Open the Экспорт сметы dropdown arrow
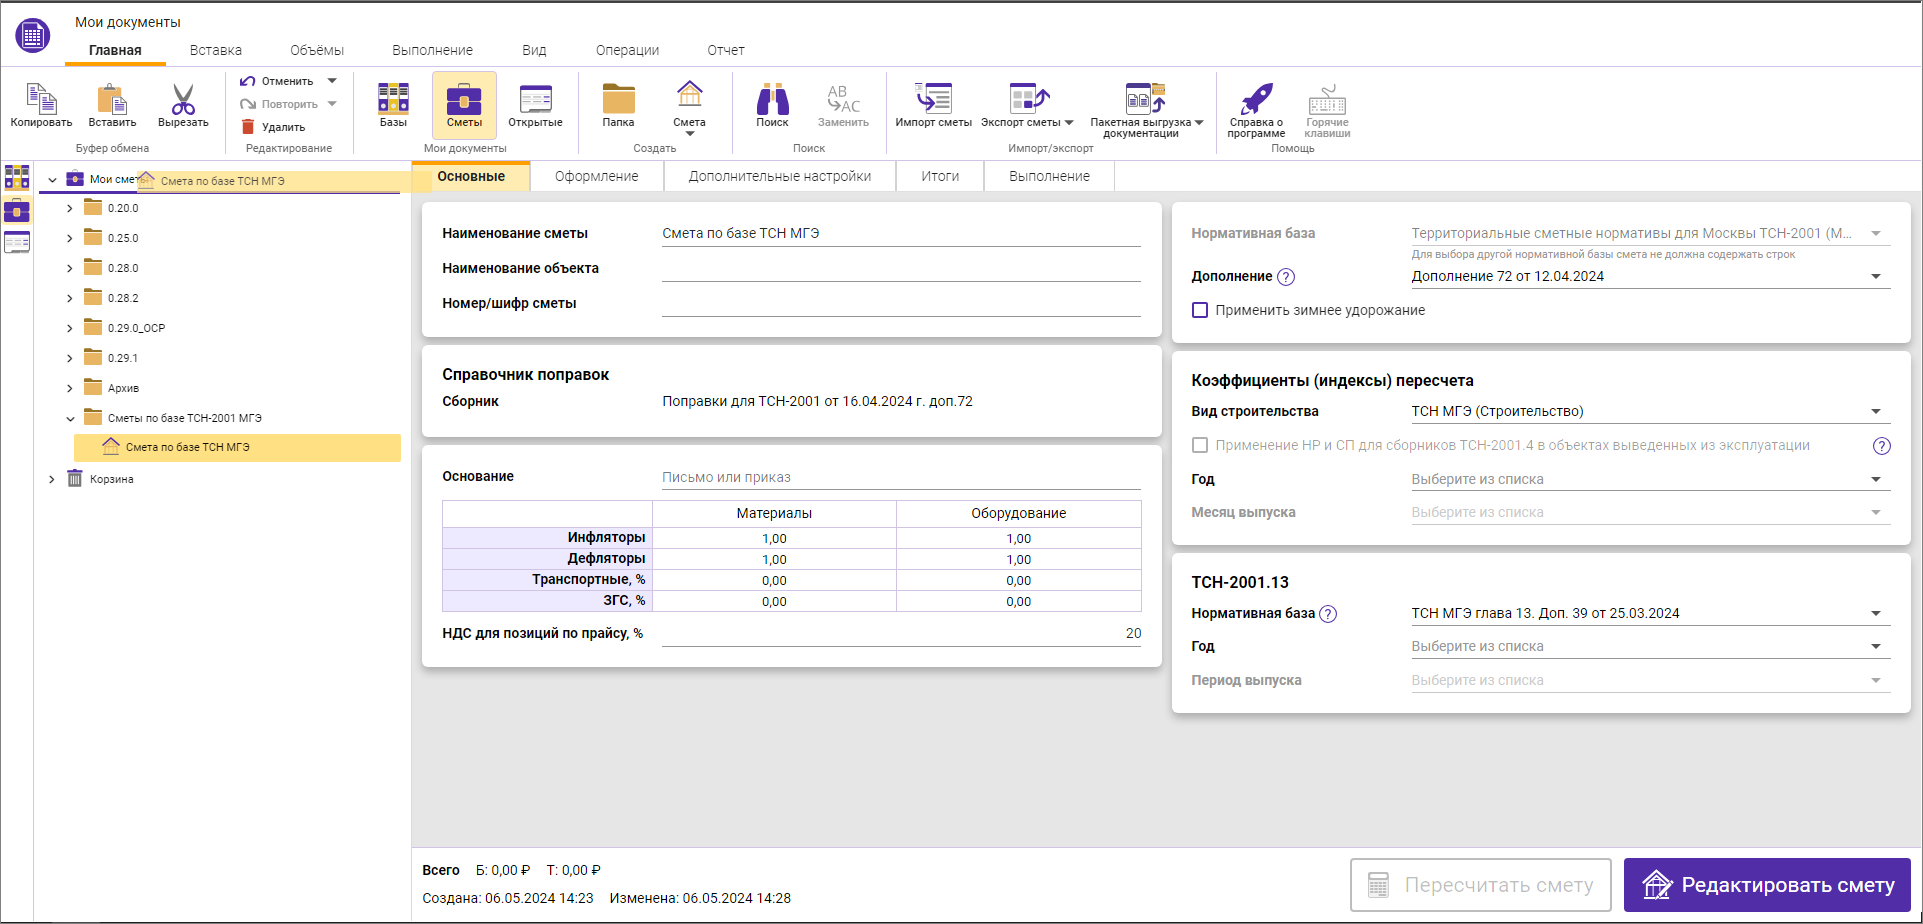 [1069, 123]
